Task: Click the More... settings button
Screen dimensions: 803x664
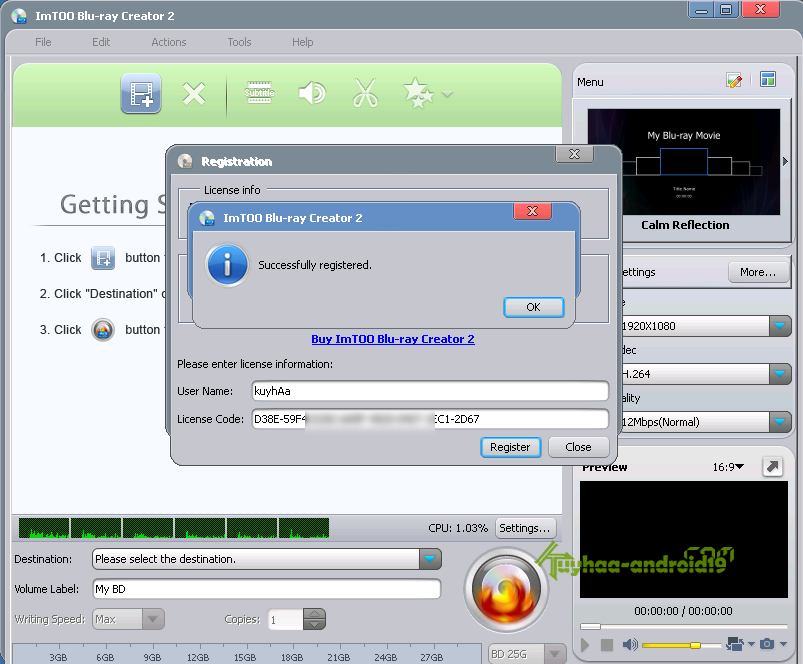Action: pyautogui.click(x=758, y=272)
